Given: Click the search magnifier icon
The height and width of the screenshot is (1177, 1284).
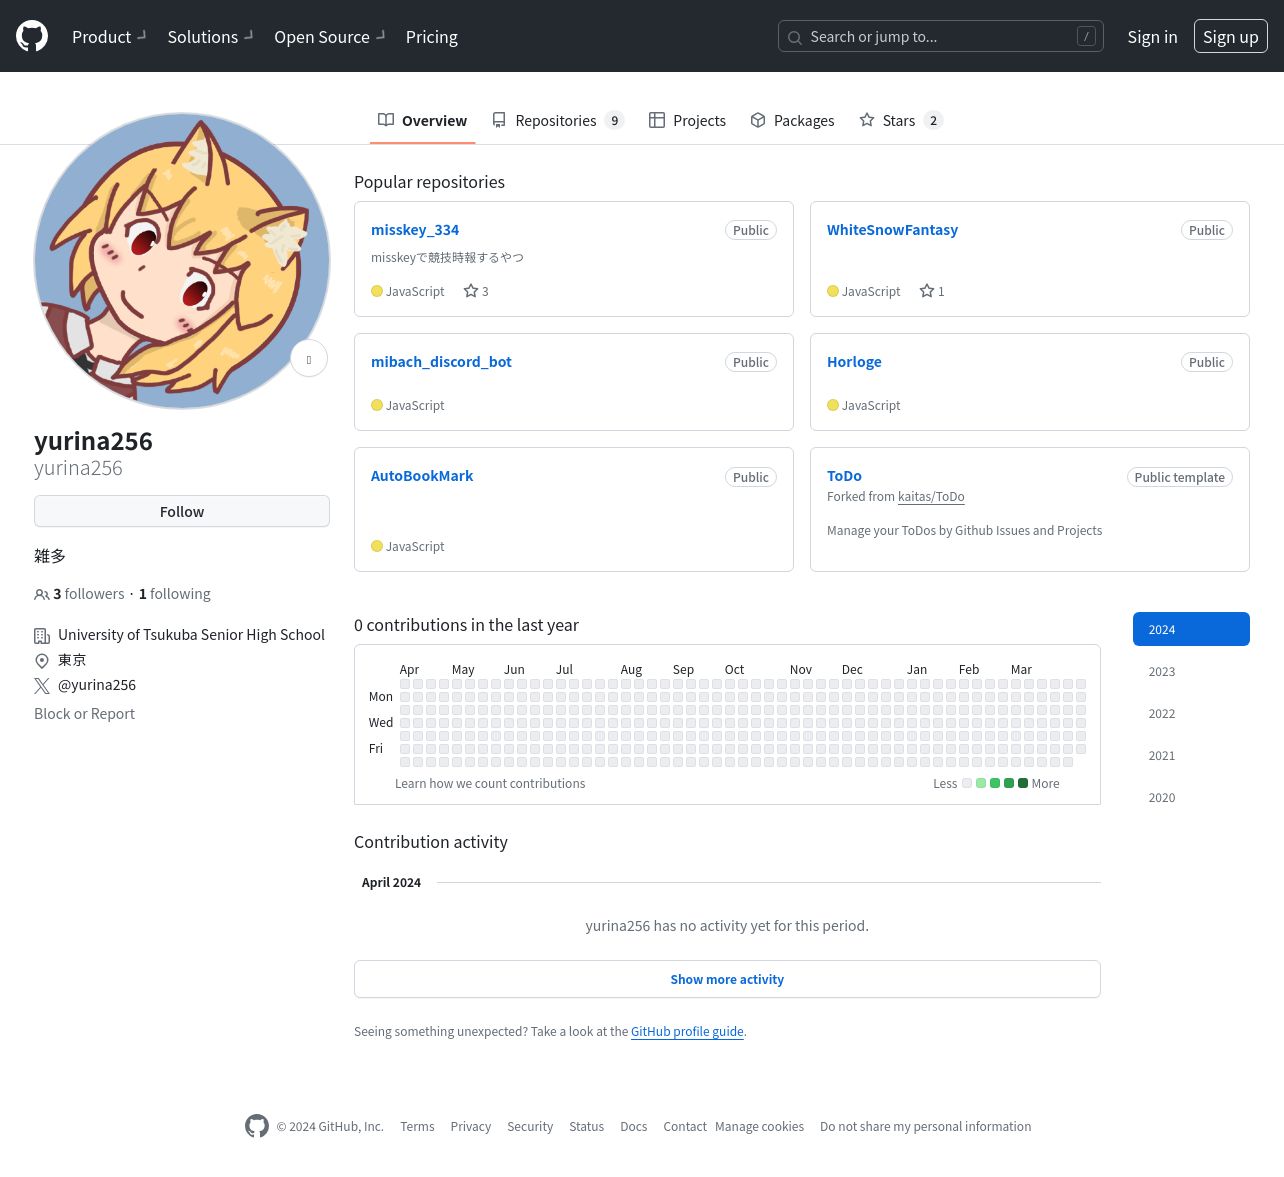Looking at the screenshot, I should pyautogui.click(x=795, y=37).
